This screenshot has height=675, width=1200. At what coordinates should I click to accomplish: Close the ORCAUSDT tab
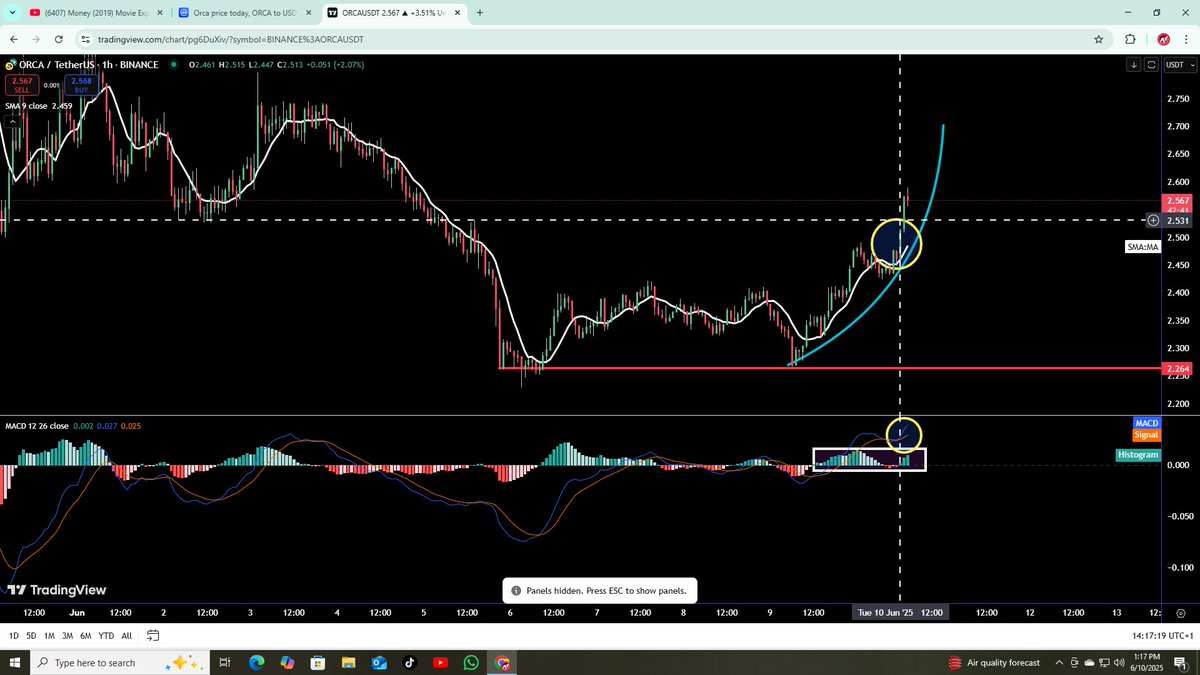click(x=456, y=13)
